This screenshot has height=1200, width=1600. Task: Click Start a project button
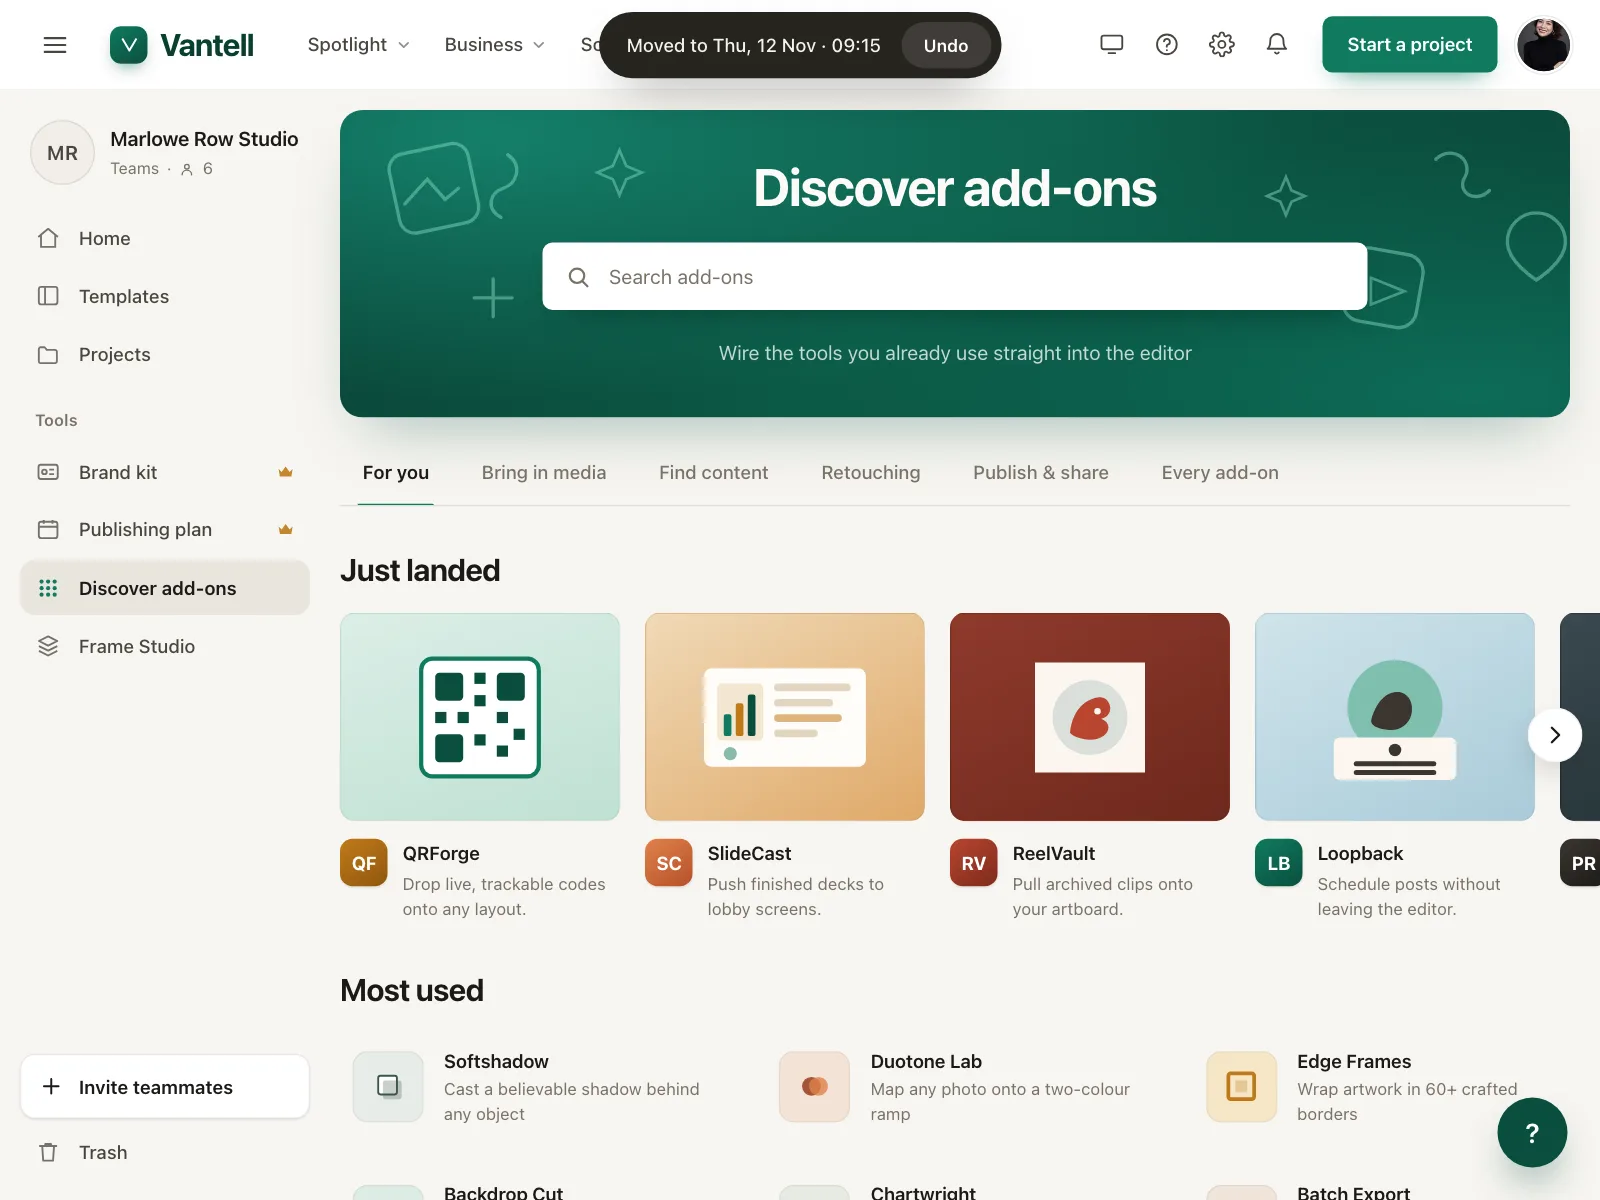[x=1410, y=44]
